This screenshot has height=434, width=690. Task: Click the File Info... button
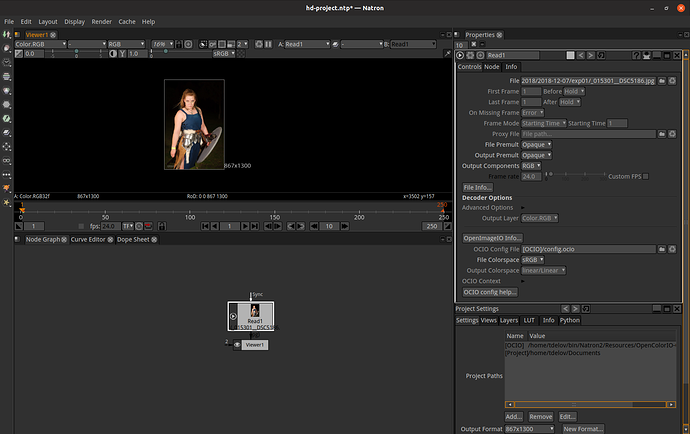pyautogui.click(x=477, y=188)
